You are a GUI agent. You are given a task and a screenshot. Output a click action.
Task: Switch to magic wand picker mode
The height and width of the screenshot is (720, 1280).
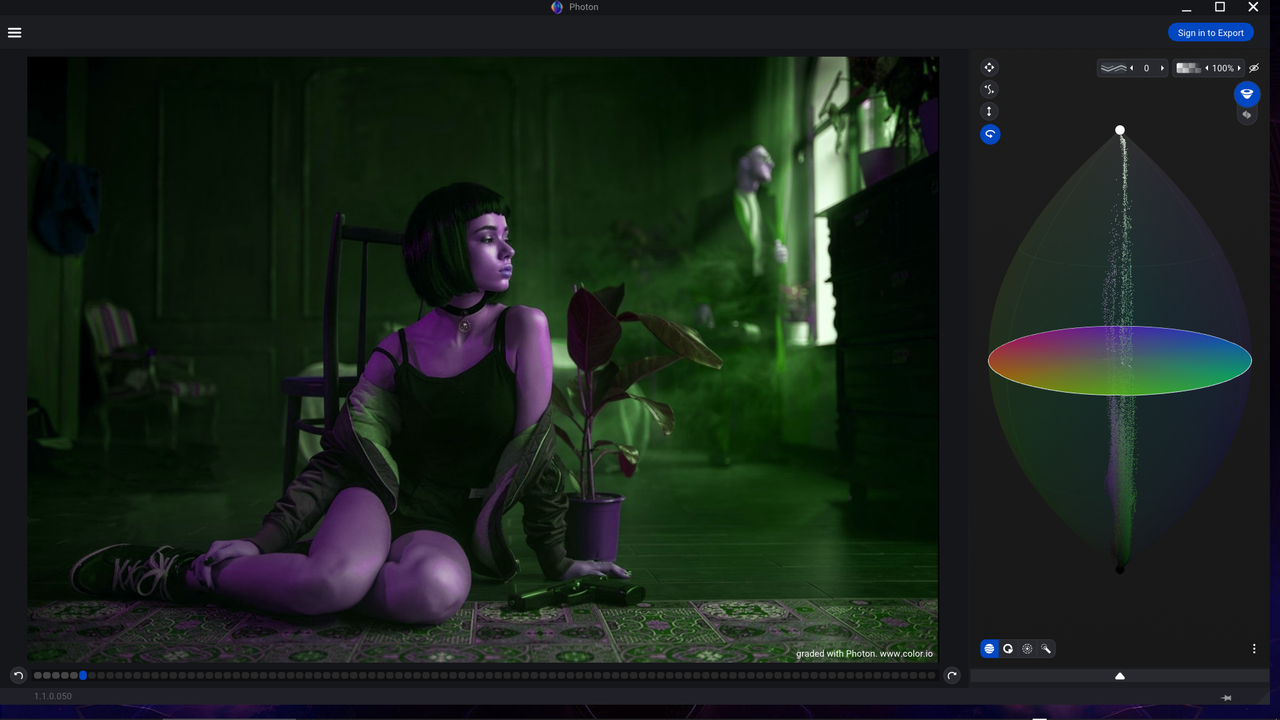pyautogui.click(x=1046, y=649)
